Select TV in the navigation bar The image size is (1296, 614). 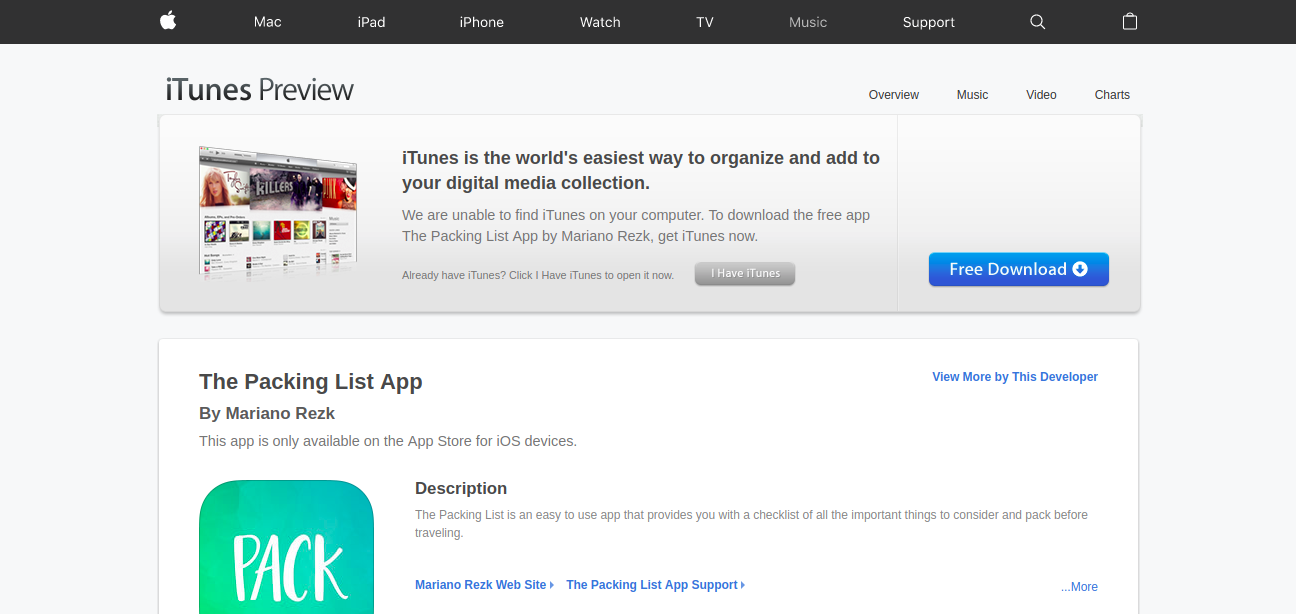(x=705, y=22)
